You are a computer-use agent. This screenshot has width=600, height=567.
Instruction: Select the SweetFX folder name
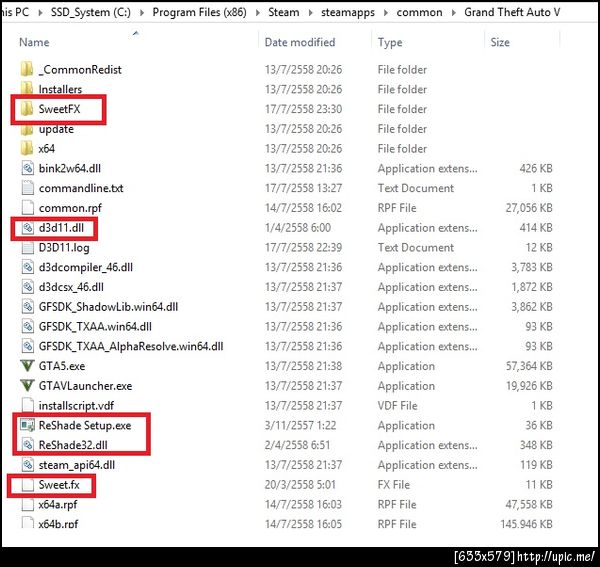(59, 109)
